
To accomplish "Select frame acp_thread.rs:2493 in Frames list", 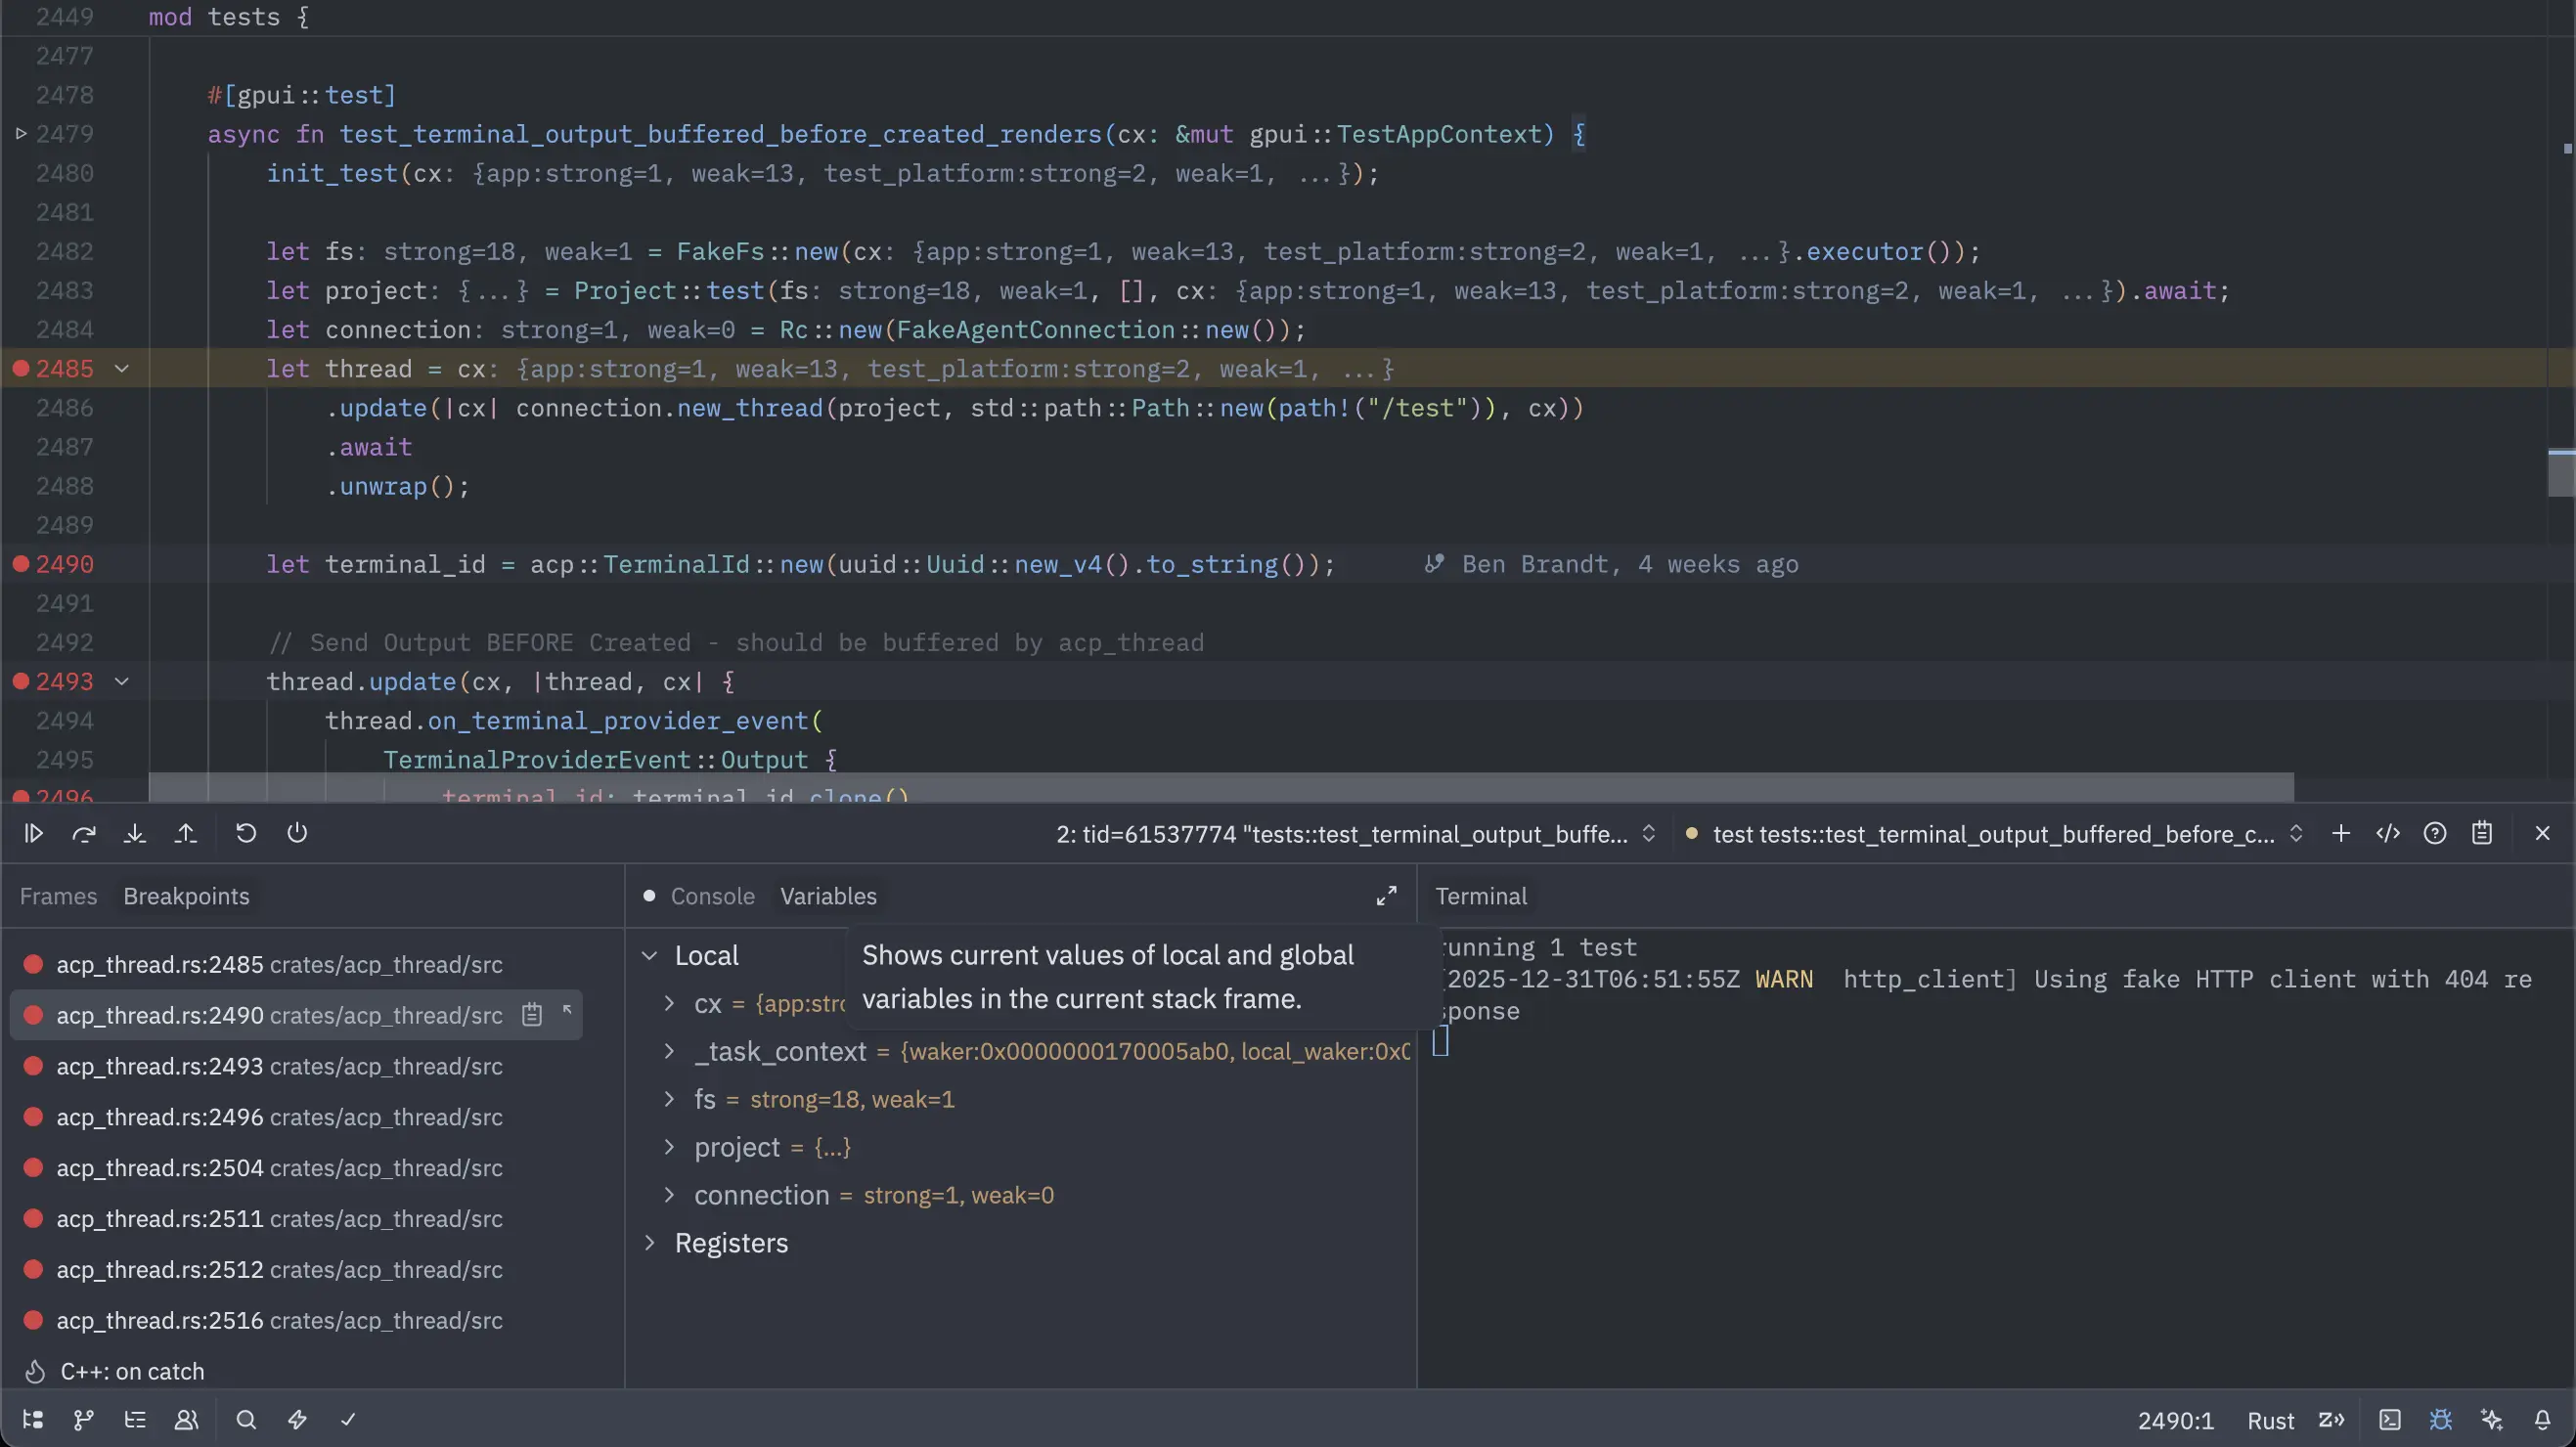I will pos(278,1066).
